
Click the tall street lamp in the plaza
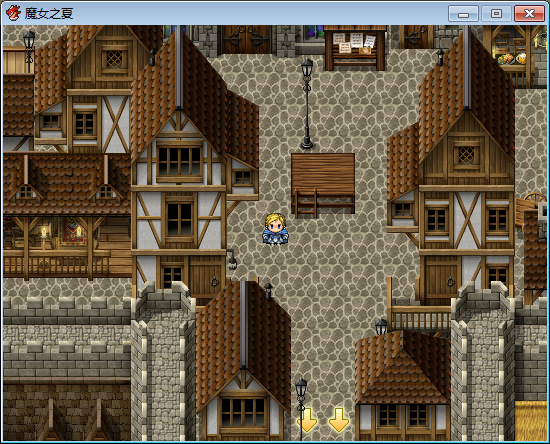click(307, 103)
